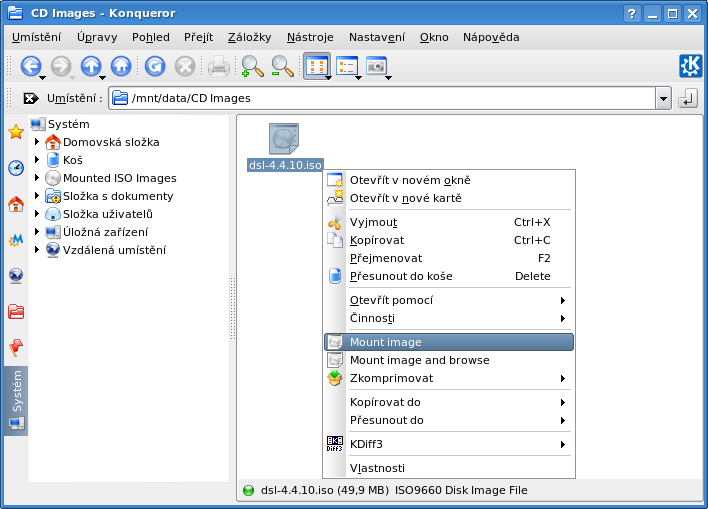Select Vyjmout from context menu
The height and width of the screenshot is (509, 708).
(x=449, y=222)
